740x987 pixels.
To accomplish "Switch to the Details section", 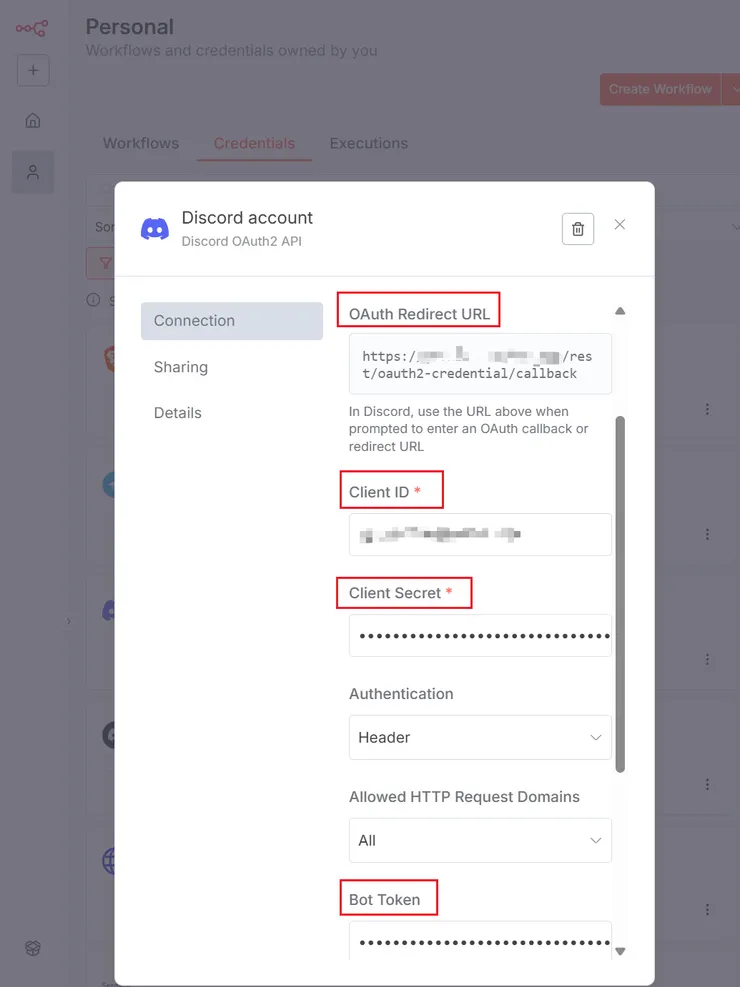I will point(177,413).
